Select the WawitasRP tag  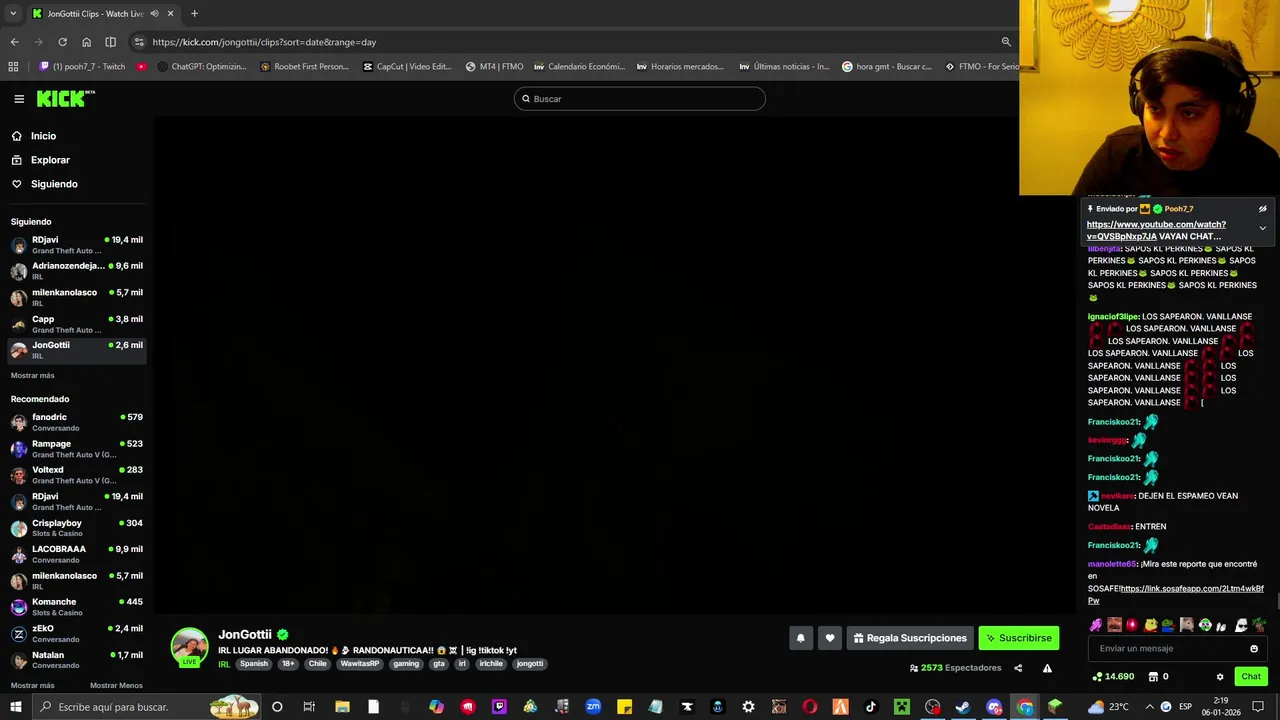tap(360, 664)
